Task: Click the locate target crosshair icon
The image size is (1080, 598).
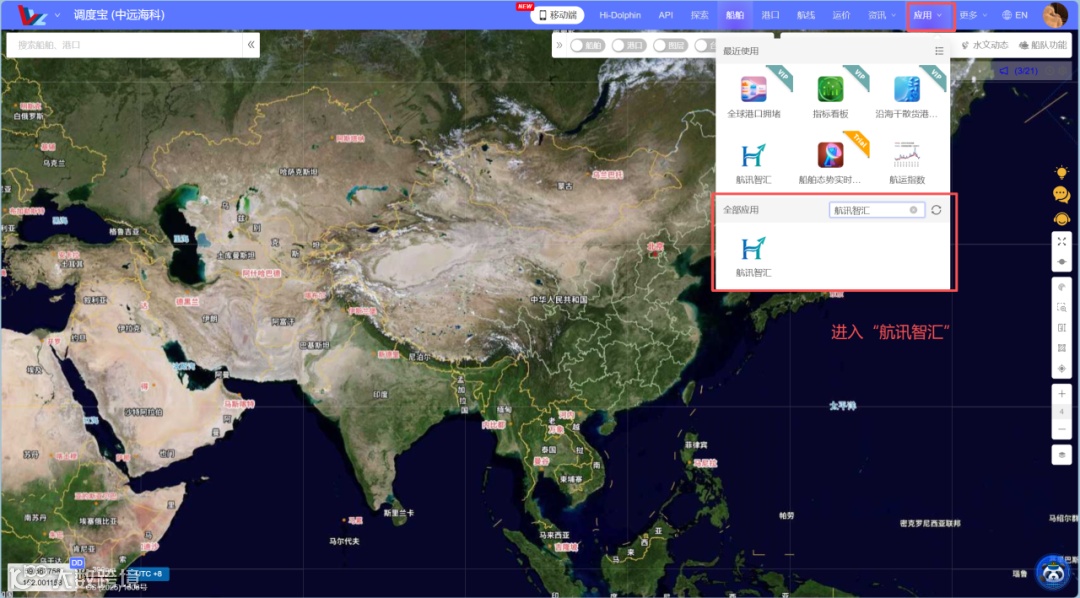Action: tap(1061, 369)
